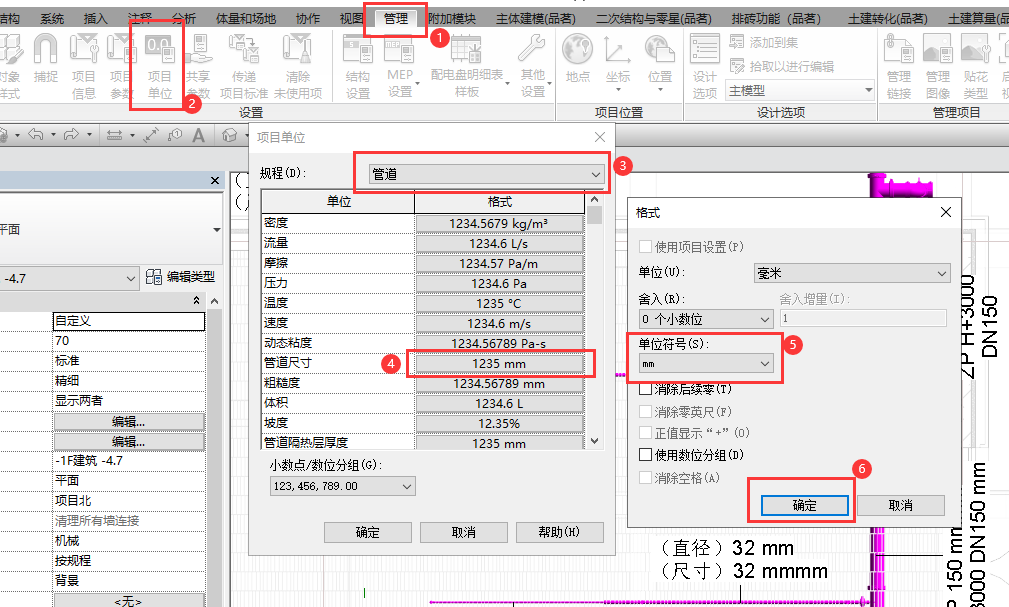Open 结构设置 (Structural Settings) icon
1009x607 pixels.
(x=358, y=49)
